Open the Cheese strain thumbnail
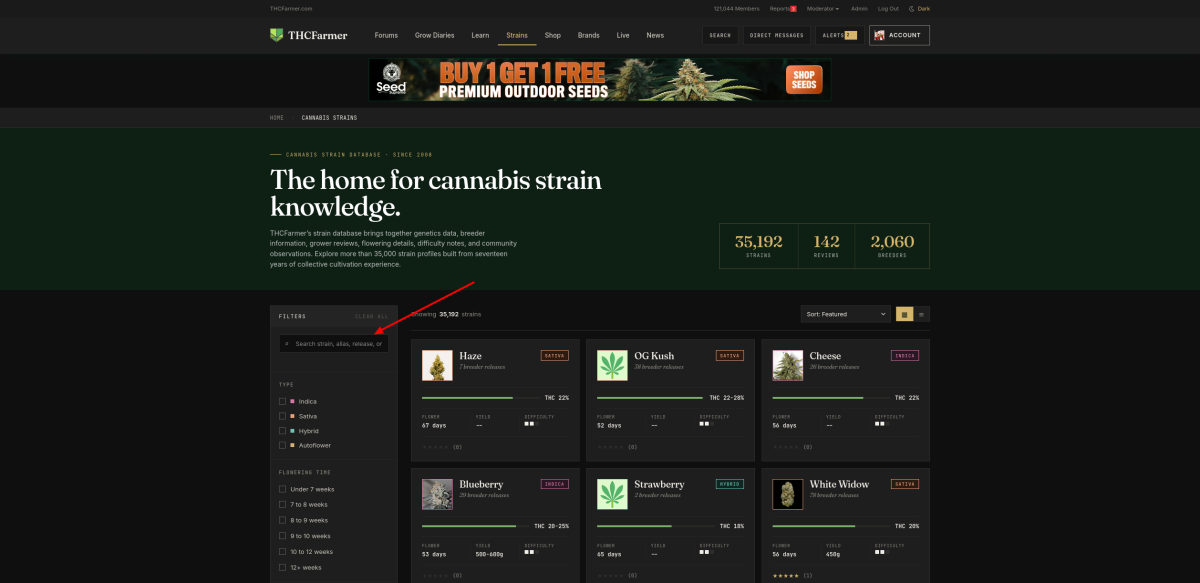1200x583 pixels. tap(787, 365)
